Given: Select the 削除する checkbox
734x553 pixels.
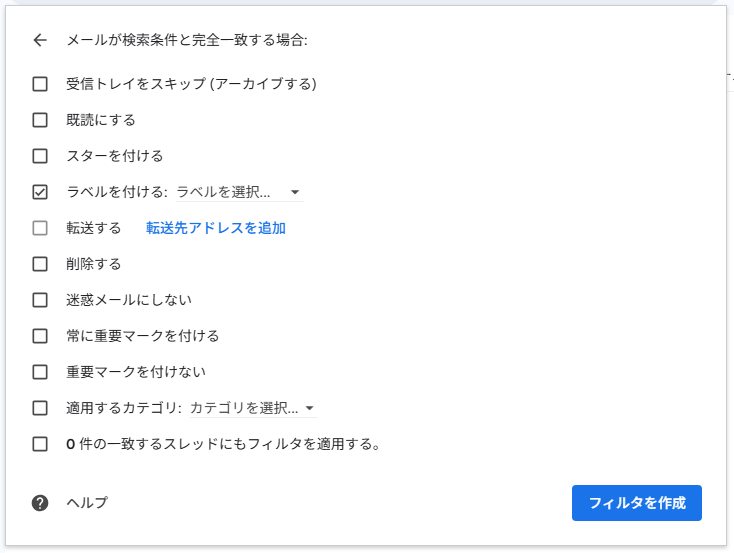Looking at the screenshot, I should click(x=40, y=264).
